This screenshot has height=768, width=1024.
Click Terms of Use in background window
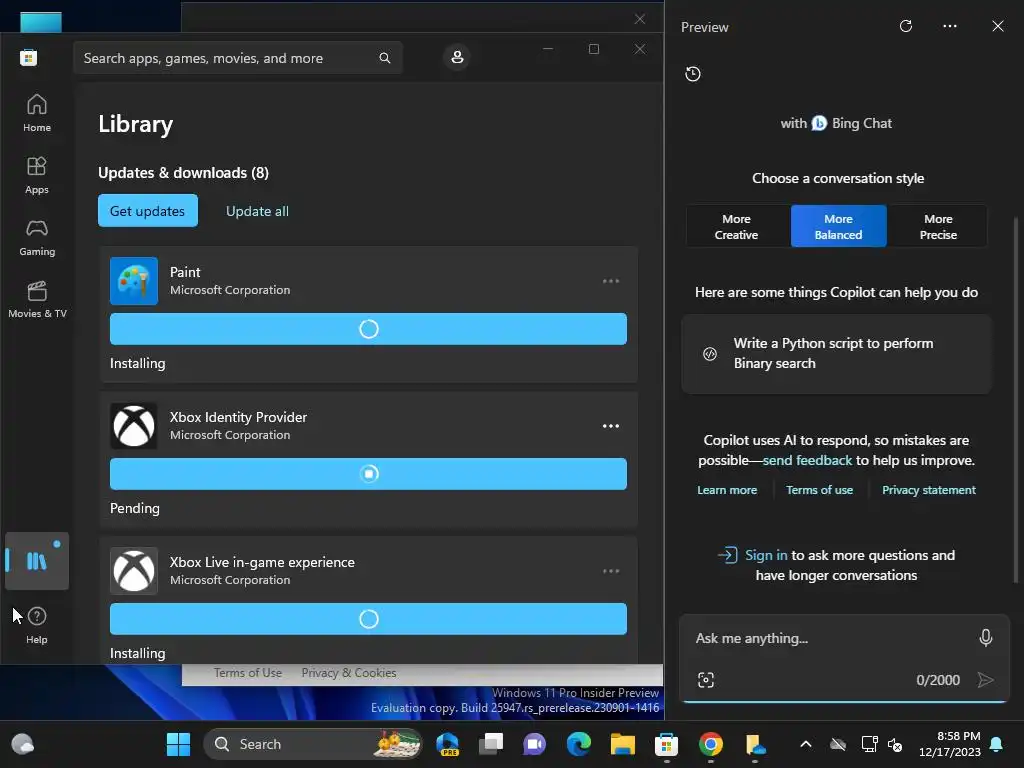coord(248,673)
